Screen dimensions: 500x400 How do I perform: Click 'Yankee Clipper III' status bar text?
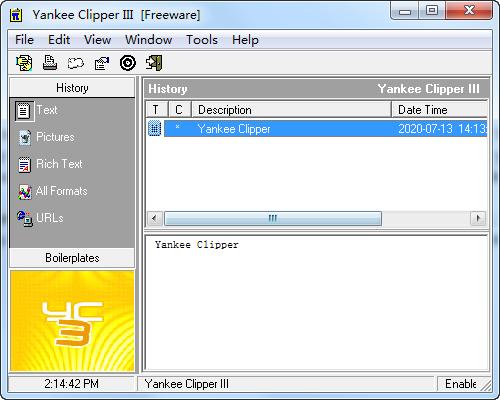(x=187, y=384)
